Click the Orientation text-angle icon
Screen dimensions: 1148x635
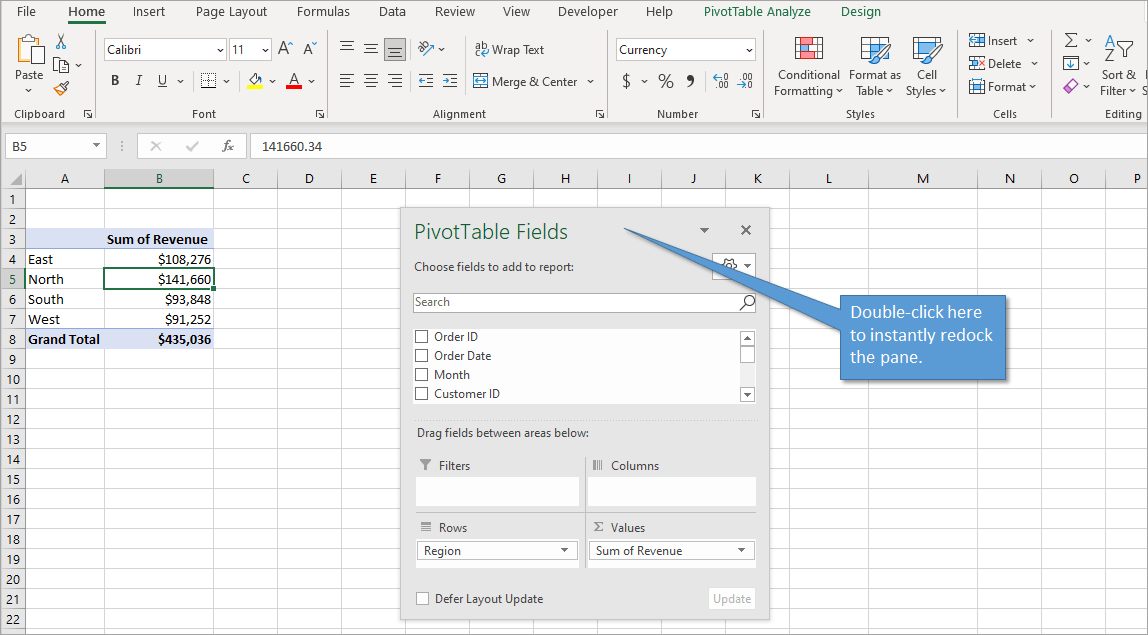(x=426, y=48)
